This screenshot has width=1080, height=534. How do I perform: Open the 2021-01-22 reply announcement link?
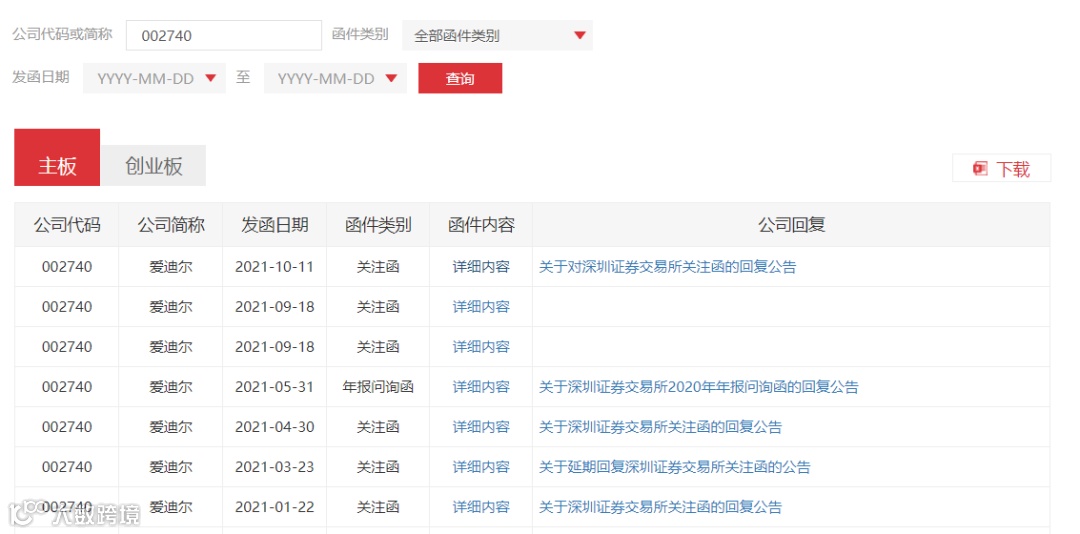pos(660,507)
